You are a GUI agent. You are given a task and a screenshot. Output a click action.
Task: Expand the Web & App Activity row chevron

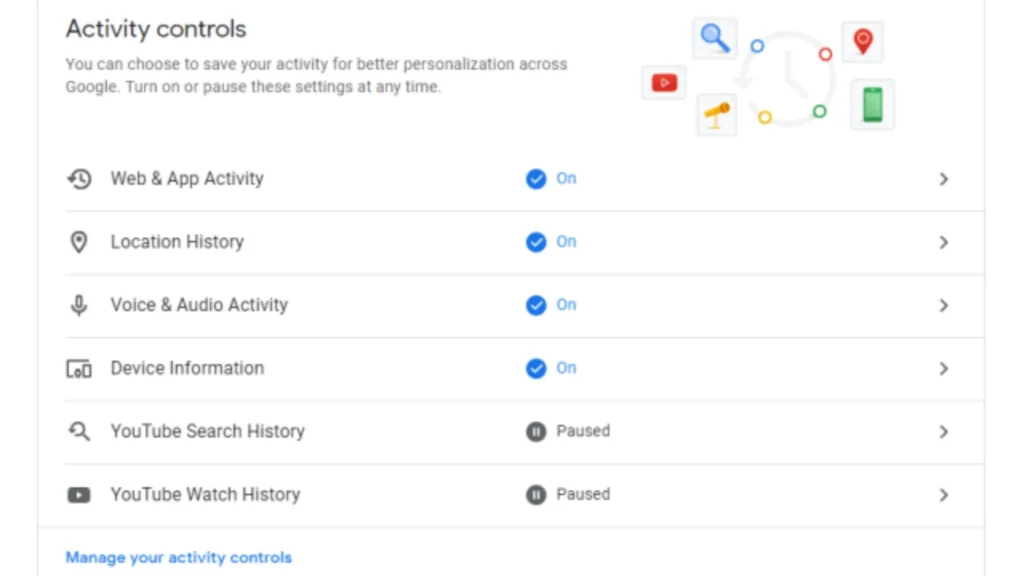point(943,179)
